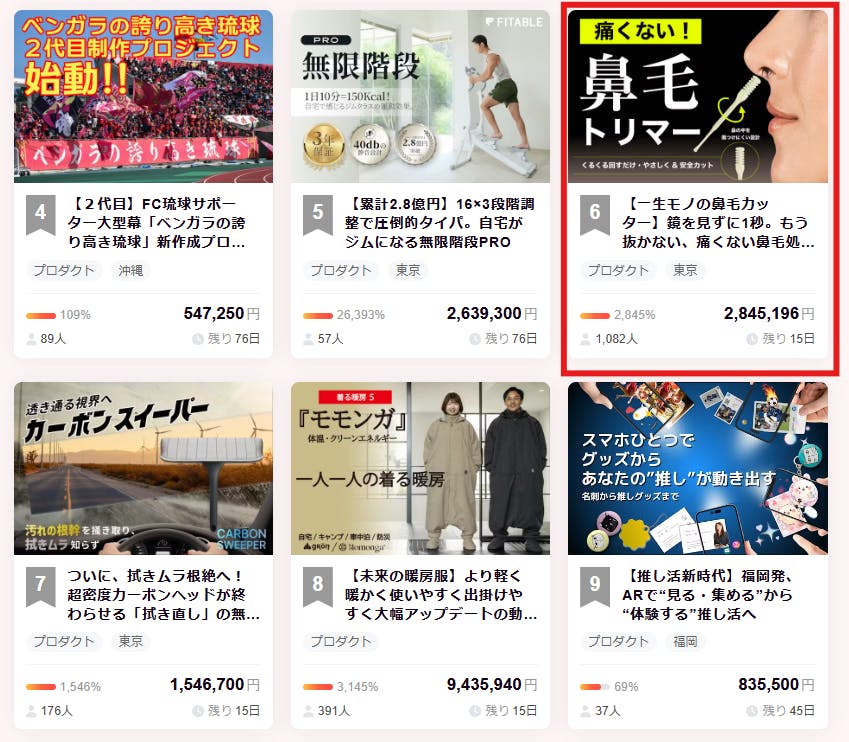Open the 一生モノの鼻毛カッター title link
The height and width of the screenshot is (742, 849).
point(717,223)
